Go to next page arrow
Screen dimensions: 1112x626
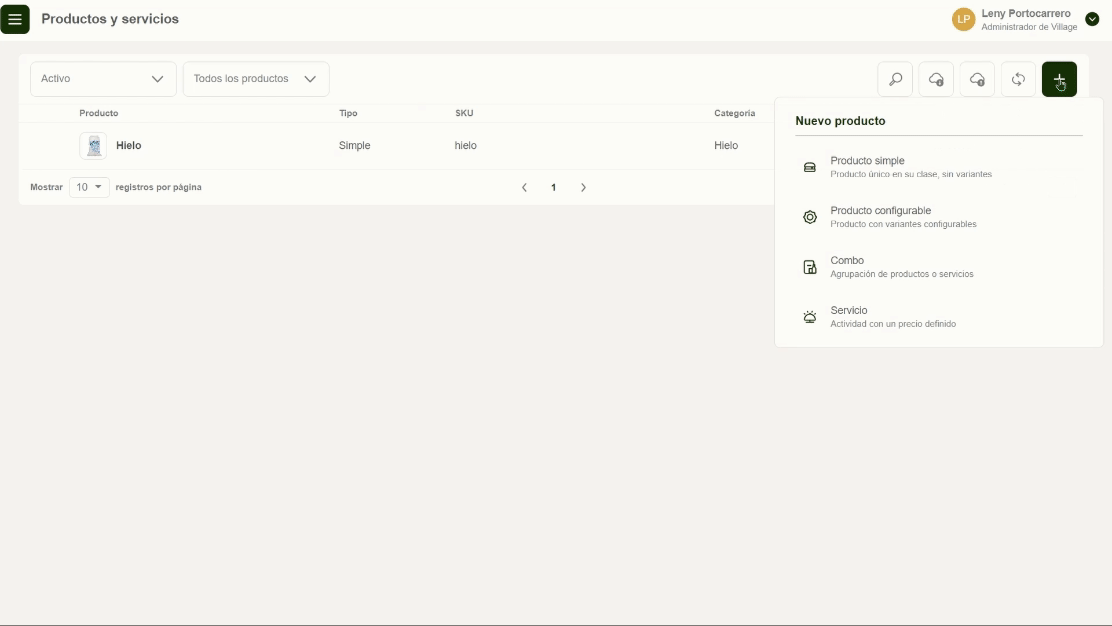[584, 188]
